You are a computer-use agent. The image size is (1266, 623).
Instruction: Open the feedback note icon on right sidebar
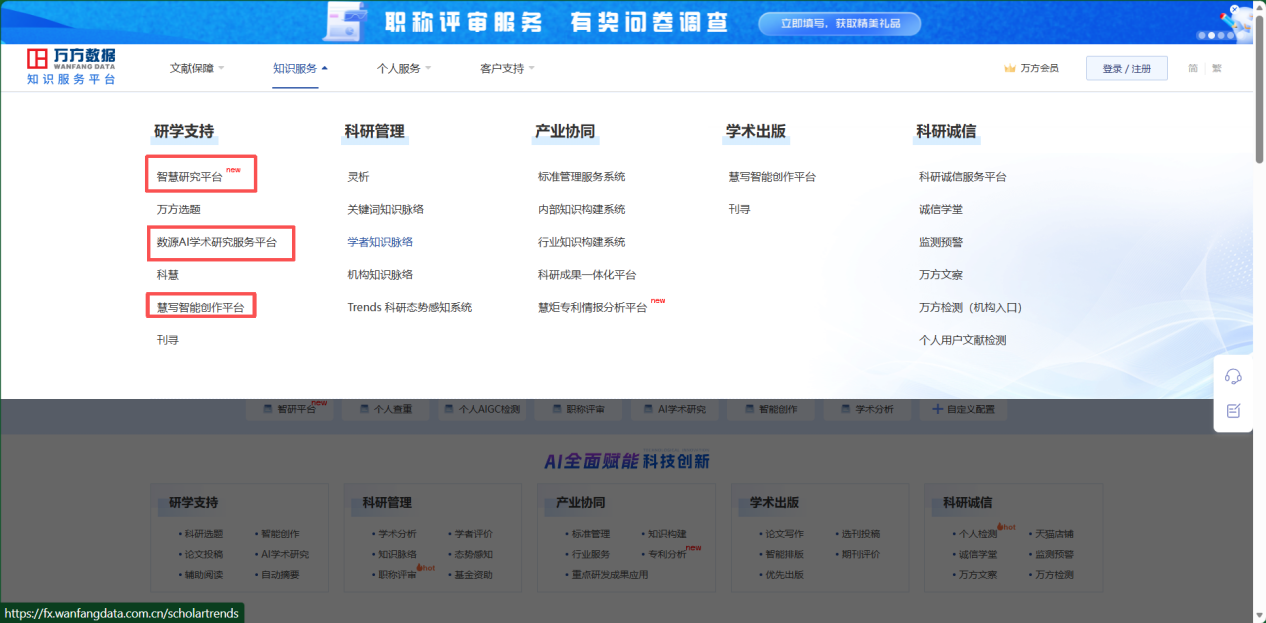click(1233, 411)
